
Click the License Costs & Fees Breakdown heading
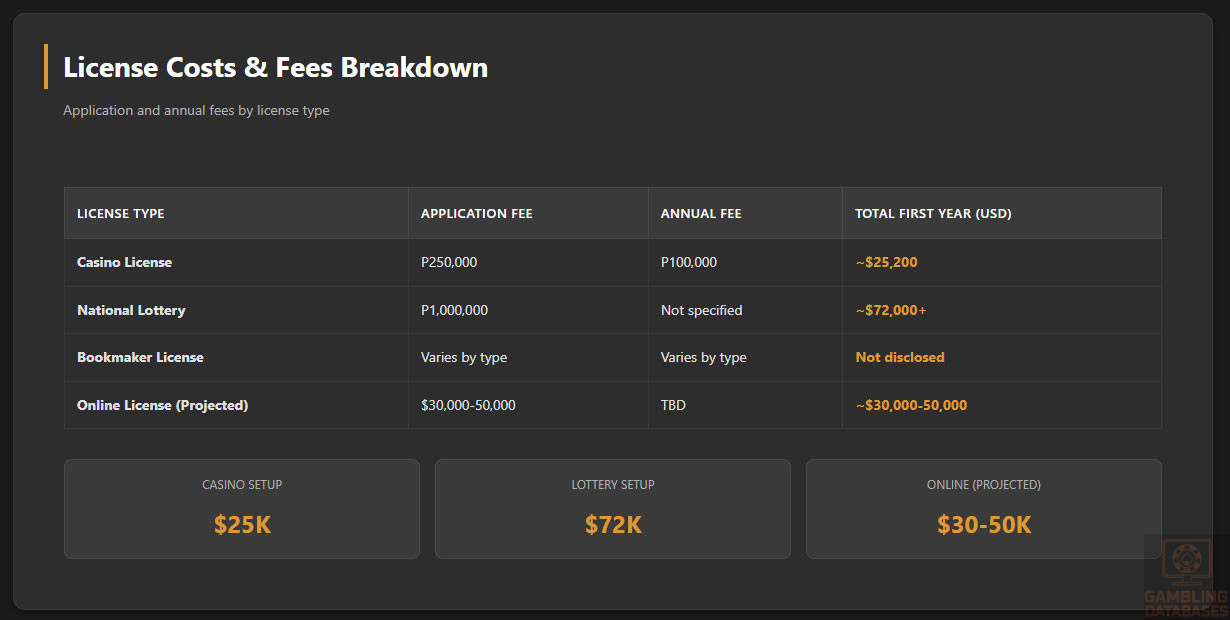[275, 67]
